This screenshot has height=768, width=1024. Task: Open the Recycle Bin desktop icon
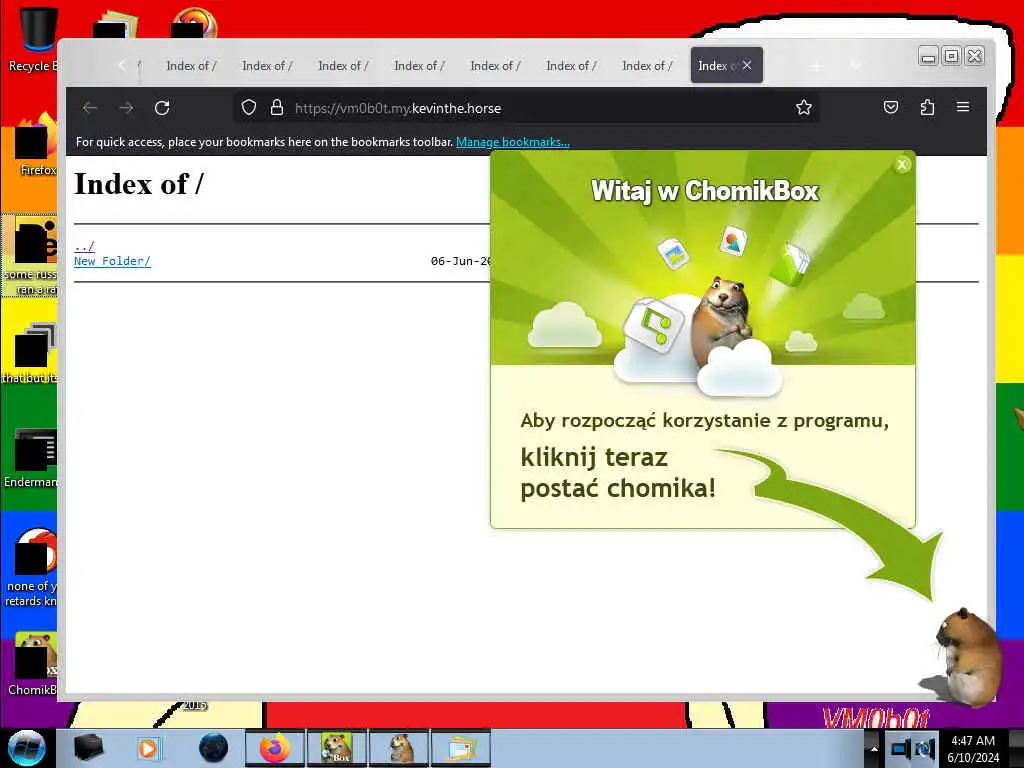click(33, 39)
